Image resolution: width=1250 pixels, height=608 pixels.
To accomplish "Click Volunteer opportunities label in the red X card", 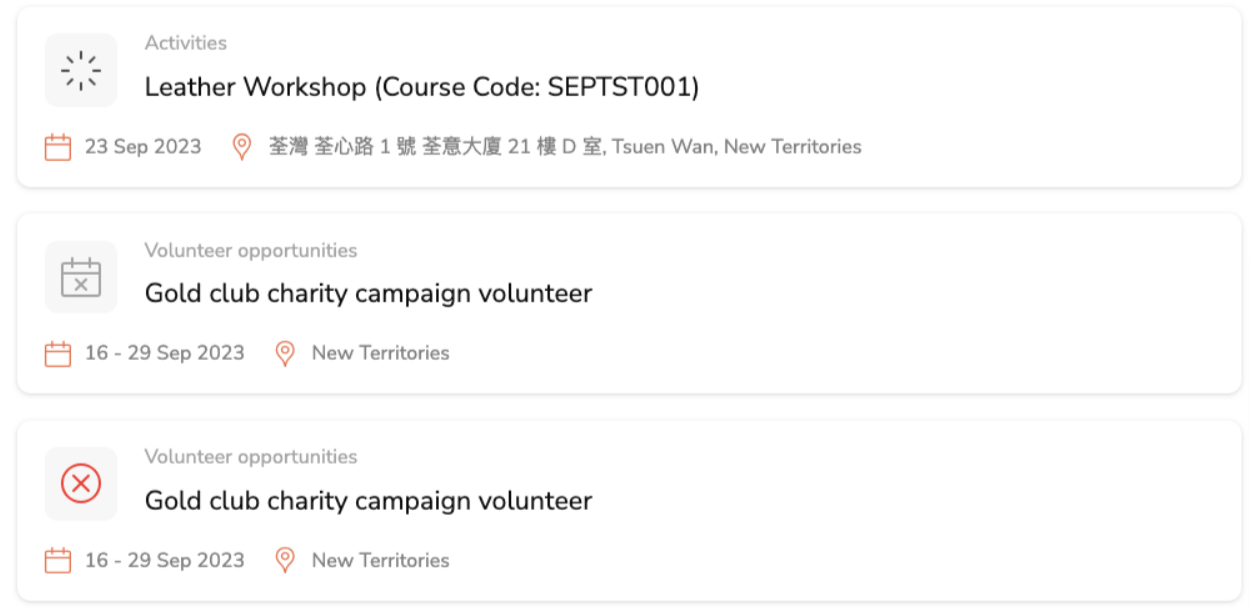I will [250, 457].
